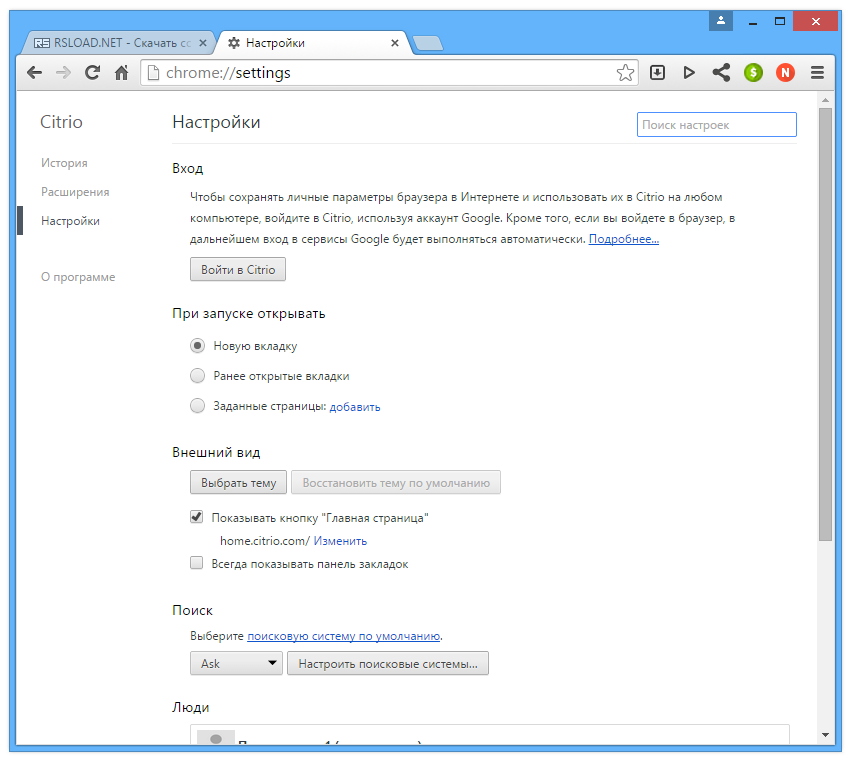Click the scrollbar down arrow
This screenshot has width=857, height=763.
click(825, 735)
